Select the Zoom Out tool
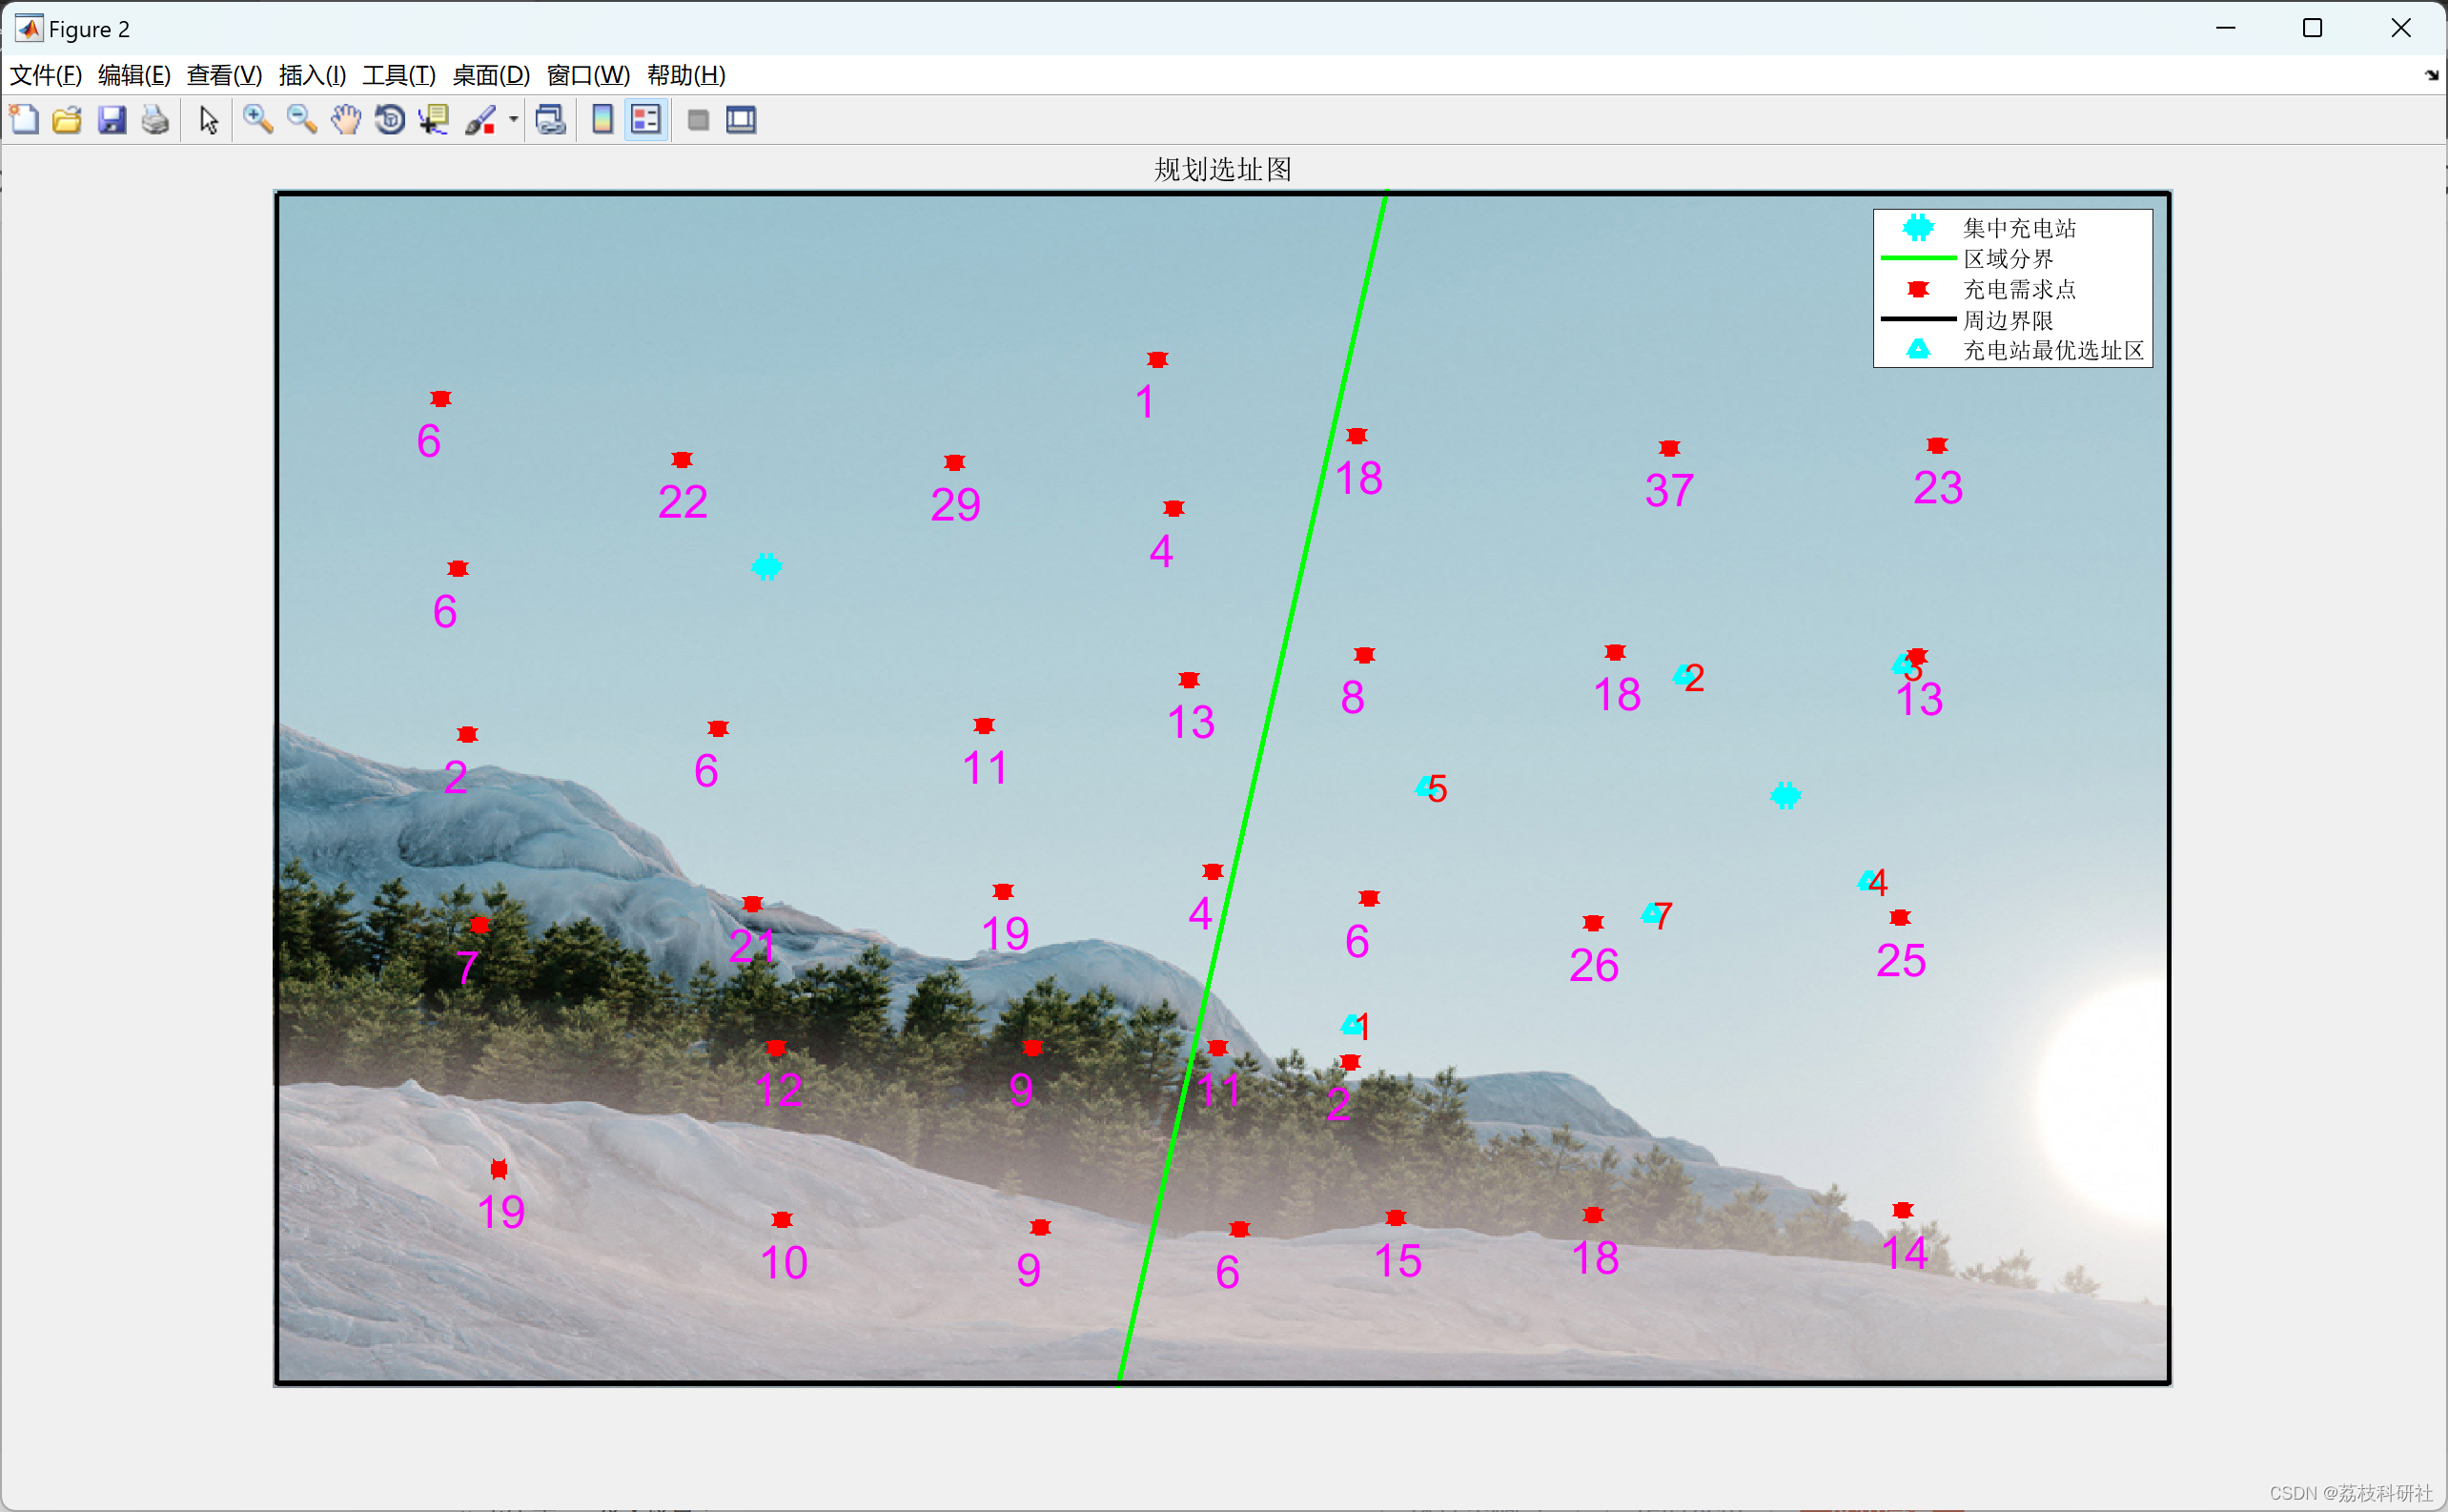 301,120
